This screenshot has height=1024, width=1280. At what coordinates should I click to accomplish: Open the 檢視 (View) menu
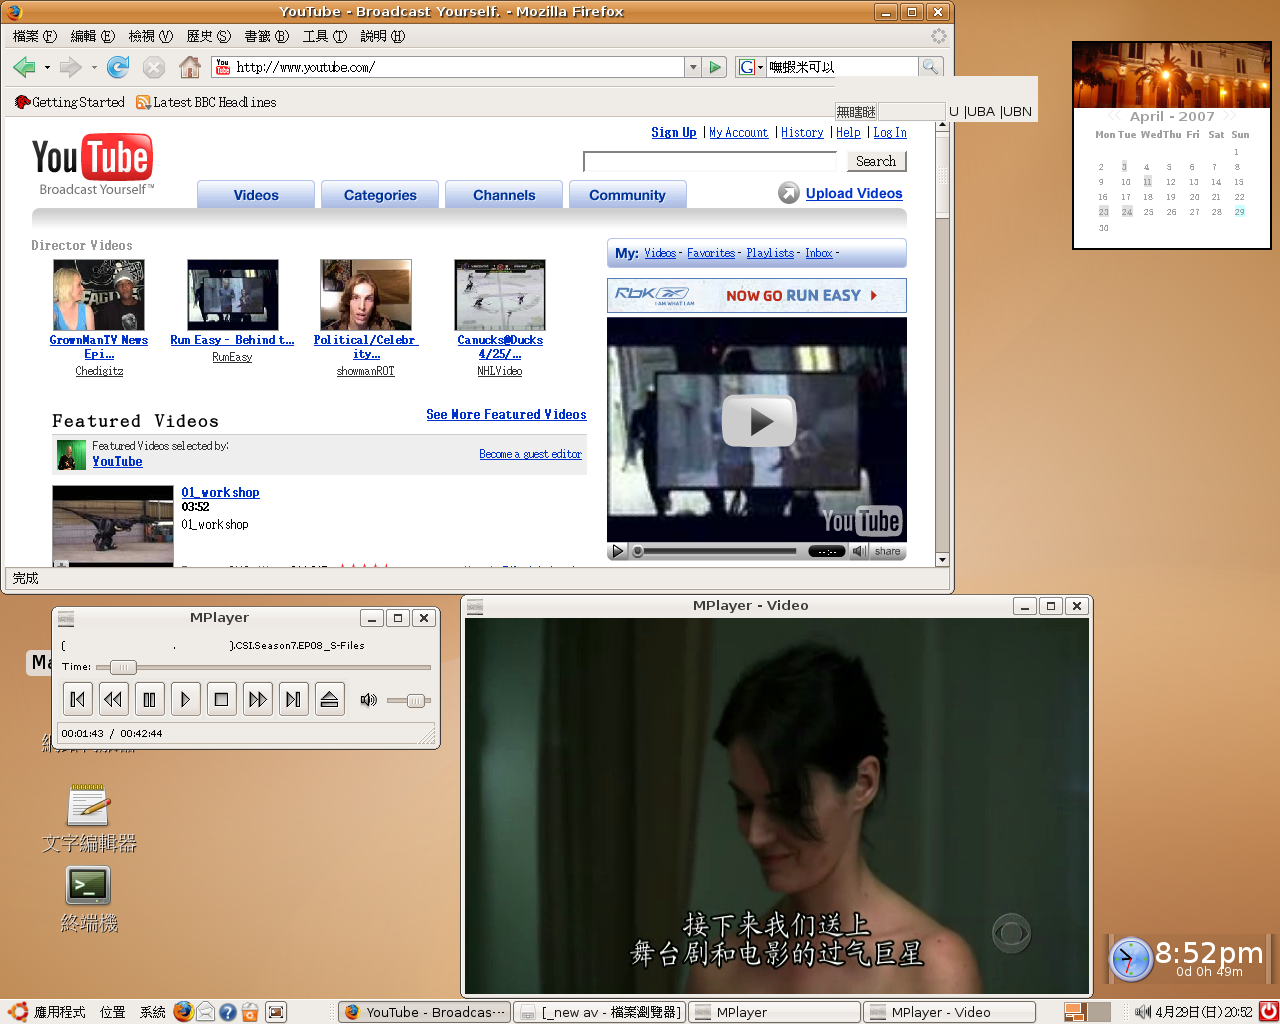[x=151, y=36]
